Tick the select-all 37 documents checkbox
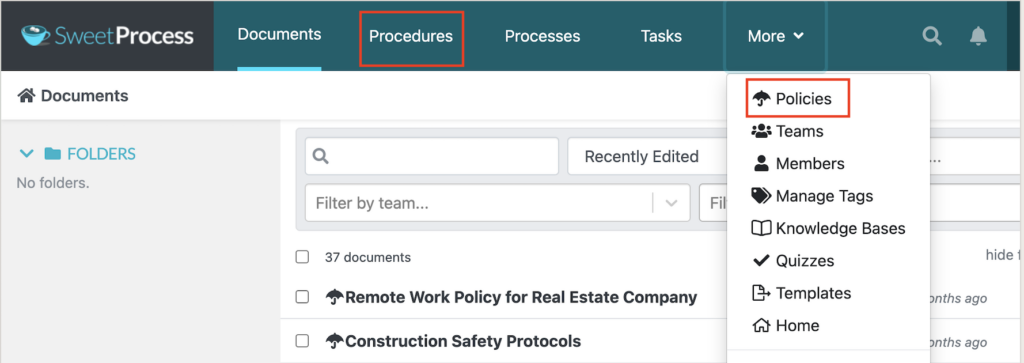 (302, 257)
